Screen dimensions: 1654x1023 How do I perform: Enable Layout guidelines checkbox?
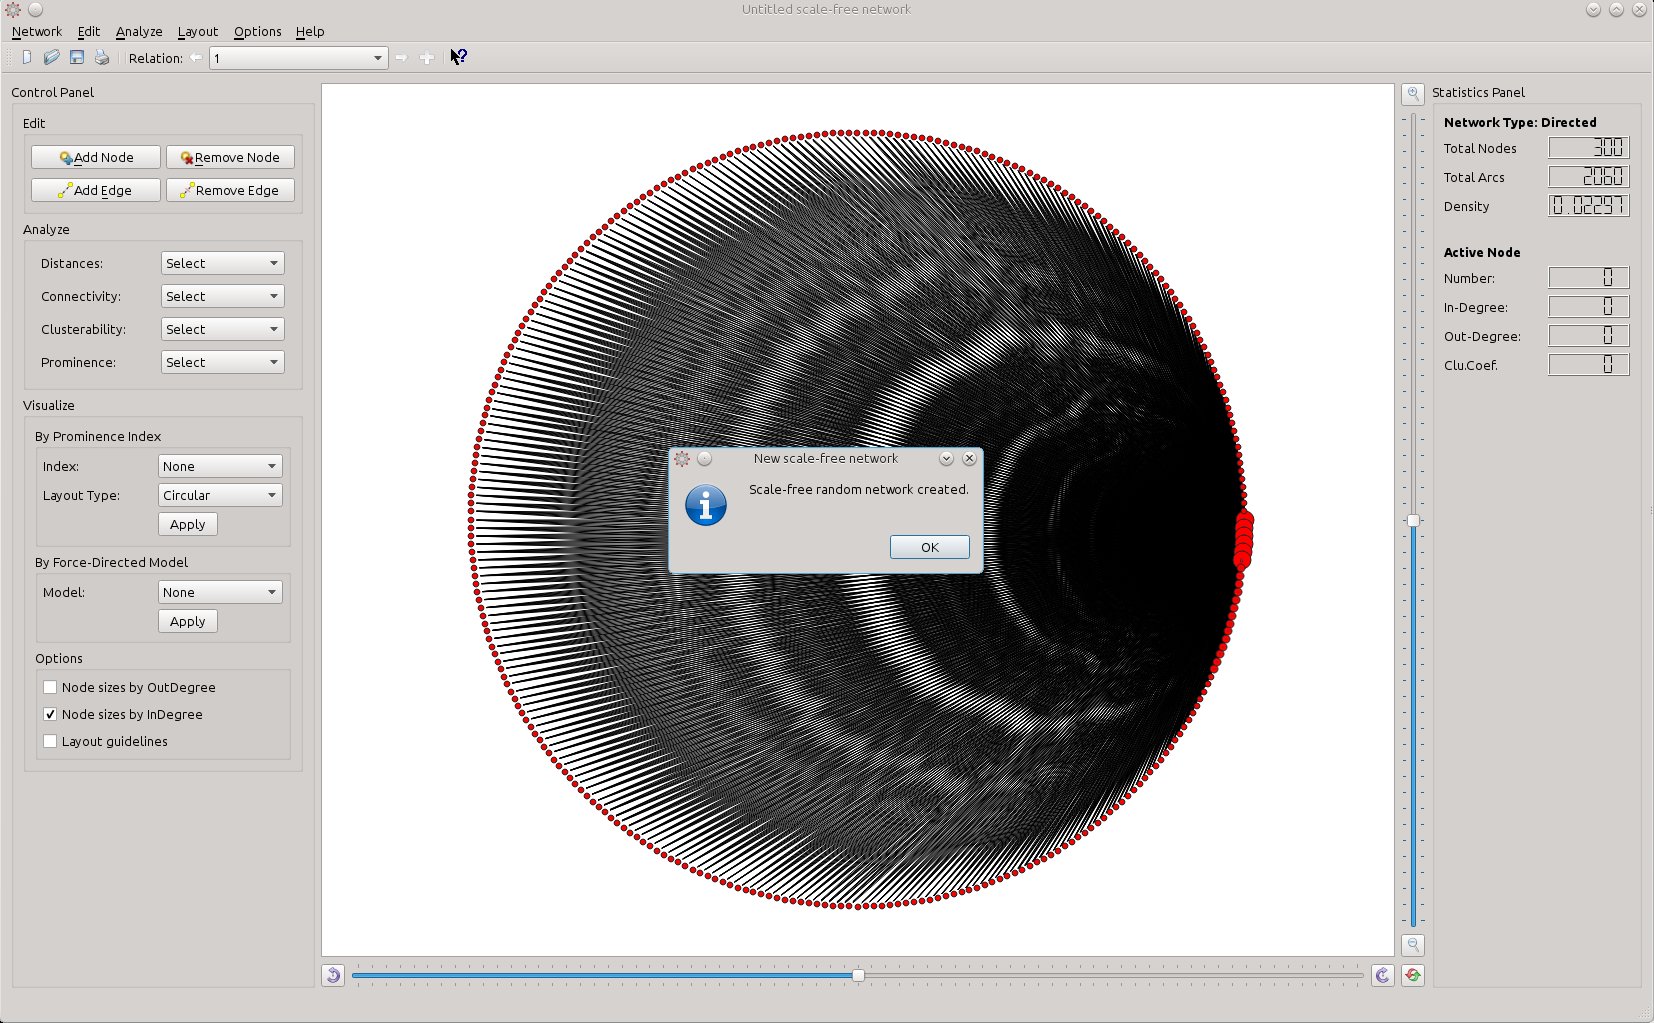pos(50,741)
